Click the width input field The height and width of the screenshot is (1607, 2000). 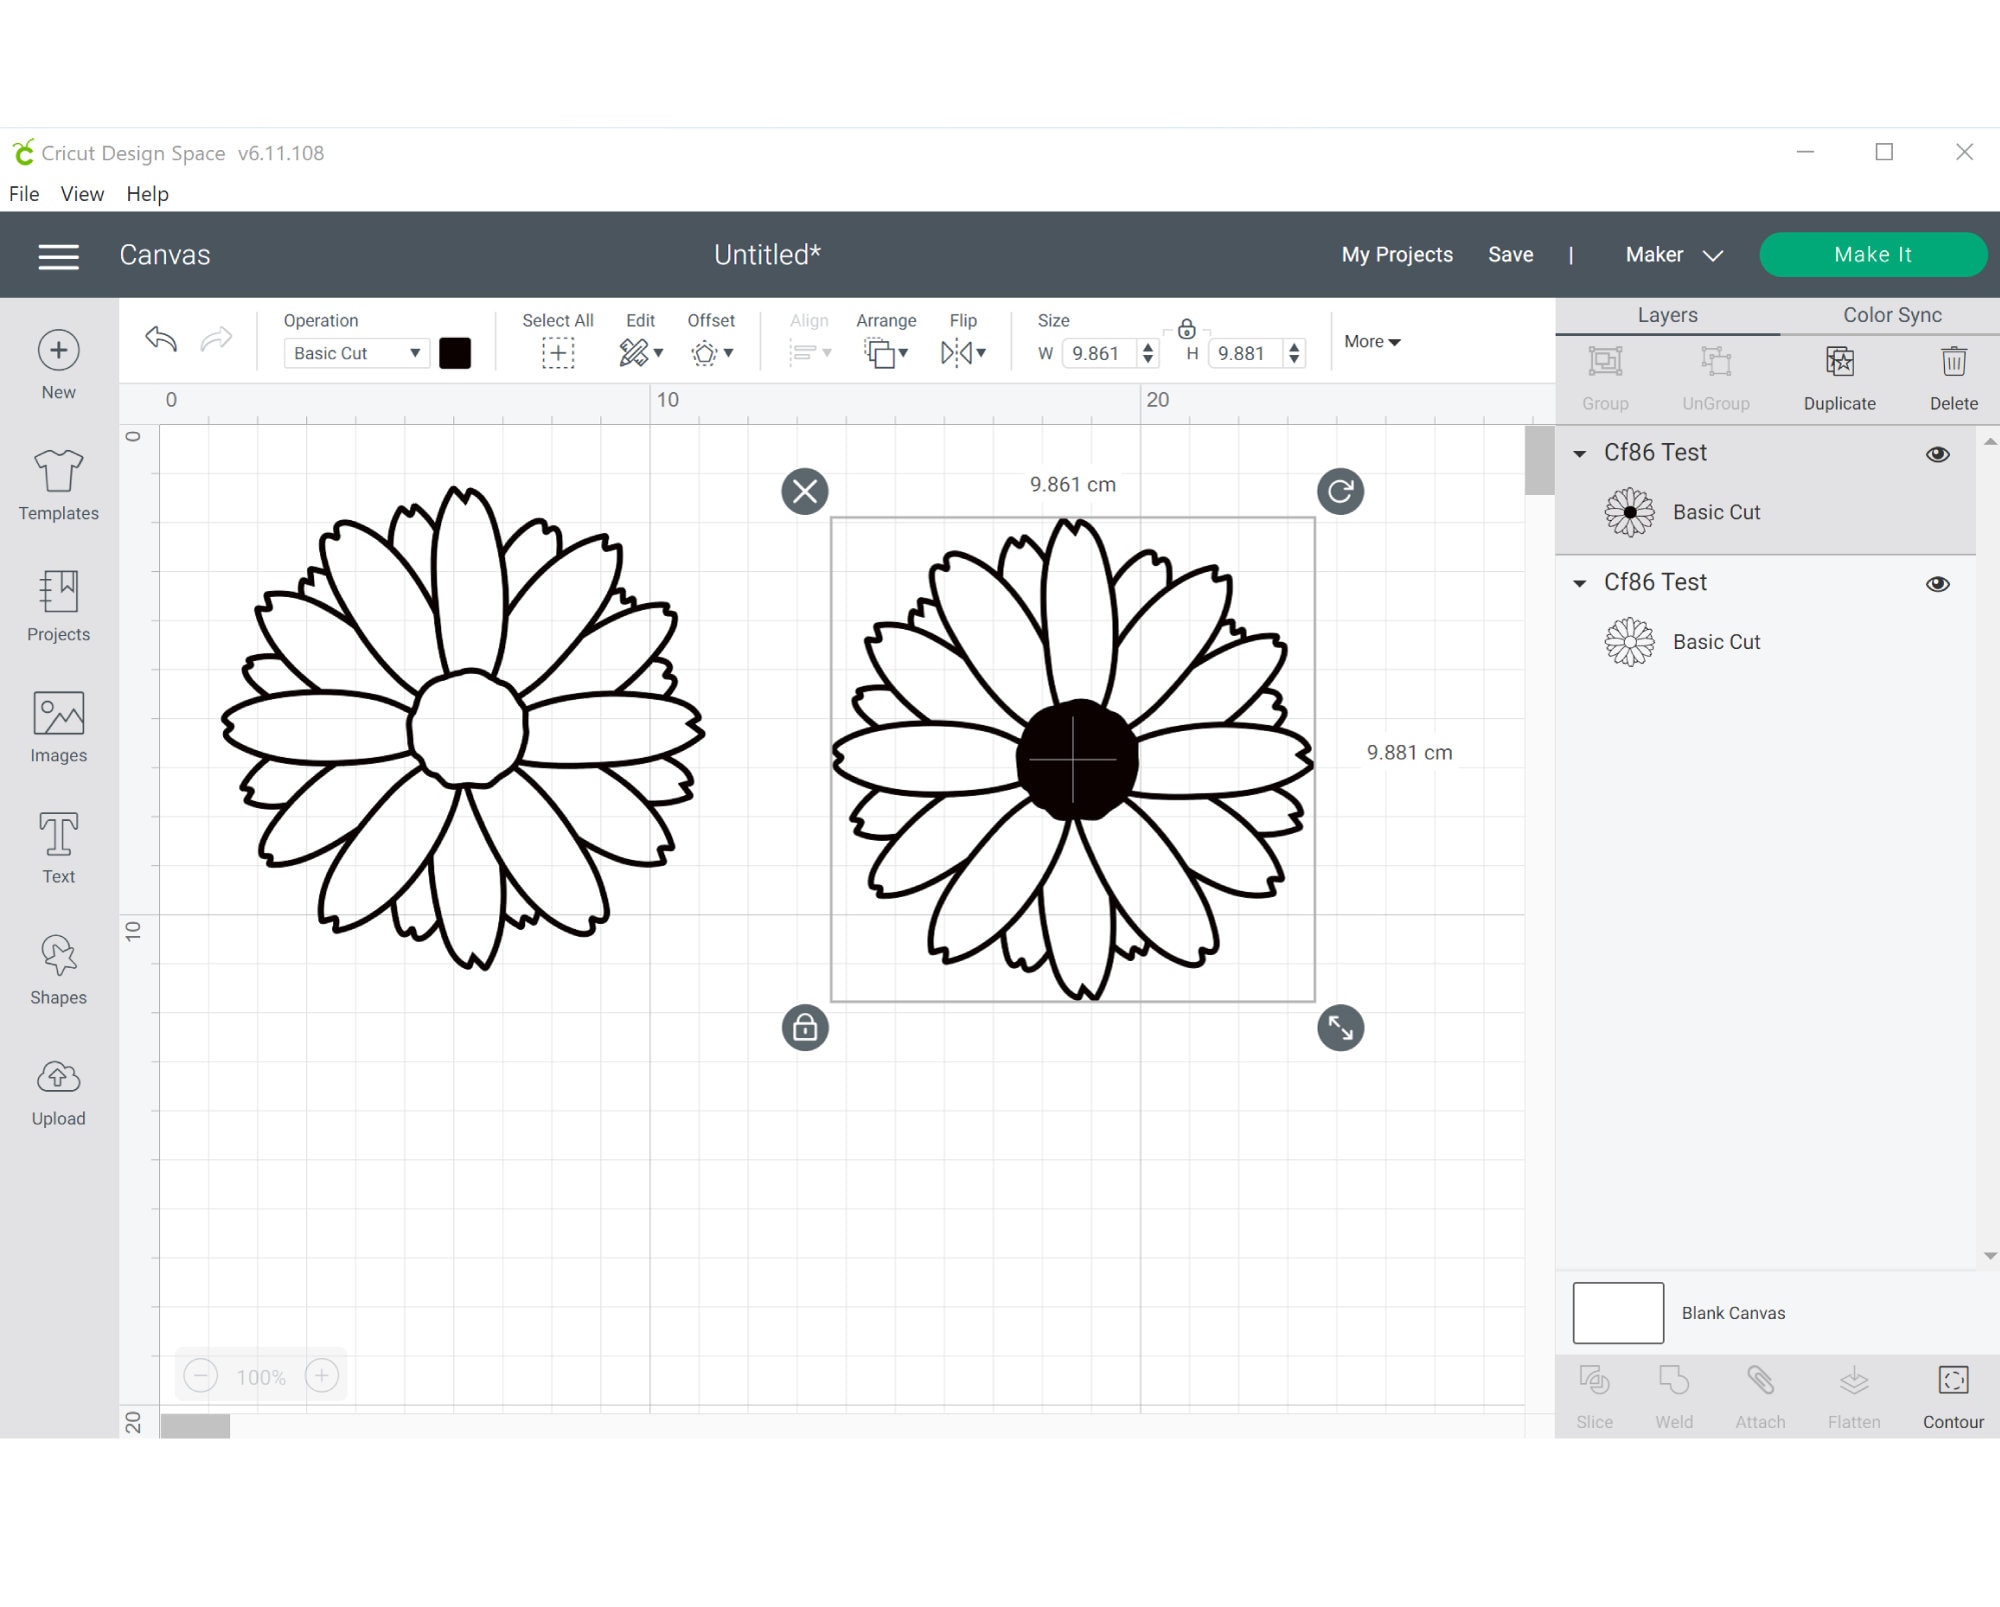(1099, 353)
